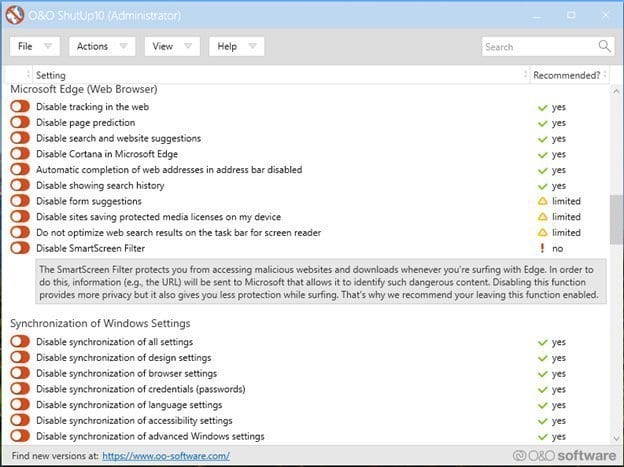
Task: Open the File menu
Action: pos(35,46)
